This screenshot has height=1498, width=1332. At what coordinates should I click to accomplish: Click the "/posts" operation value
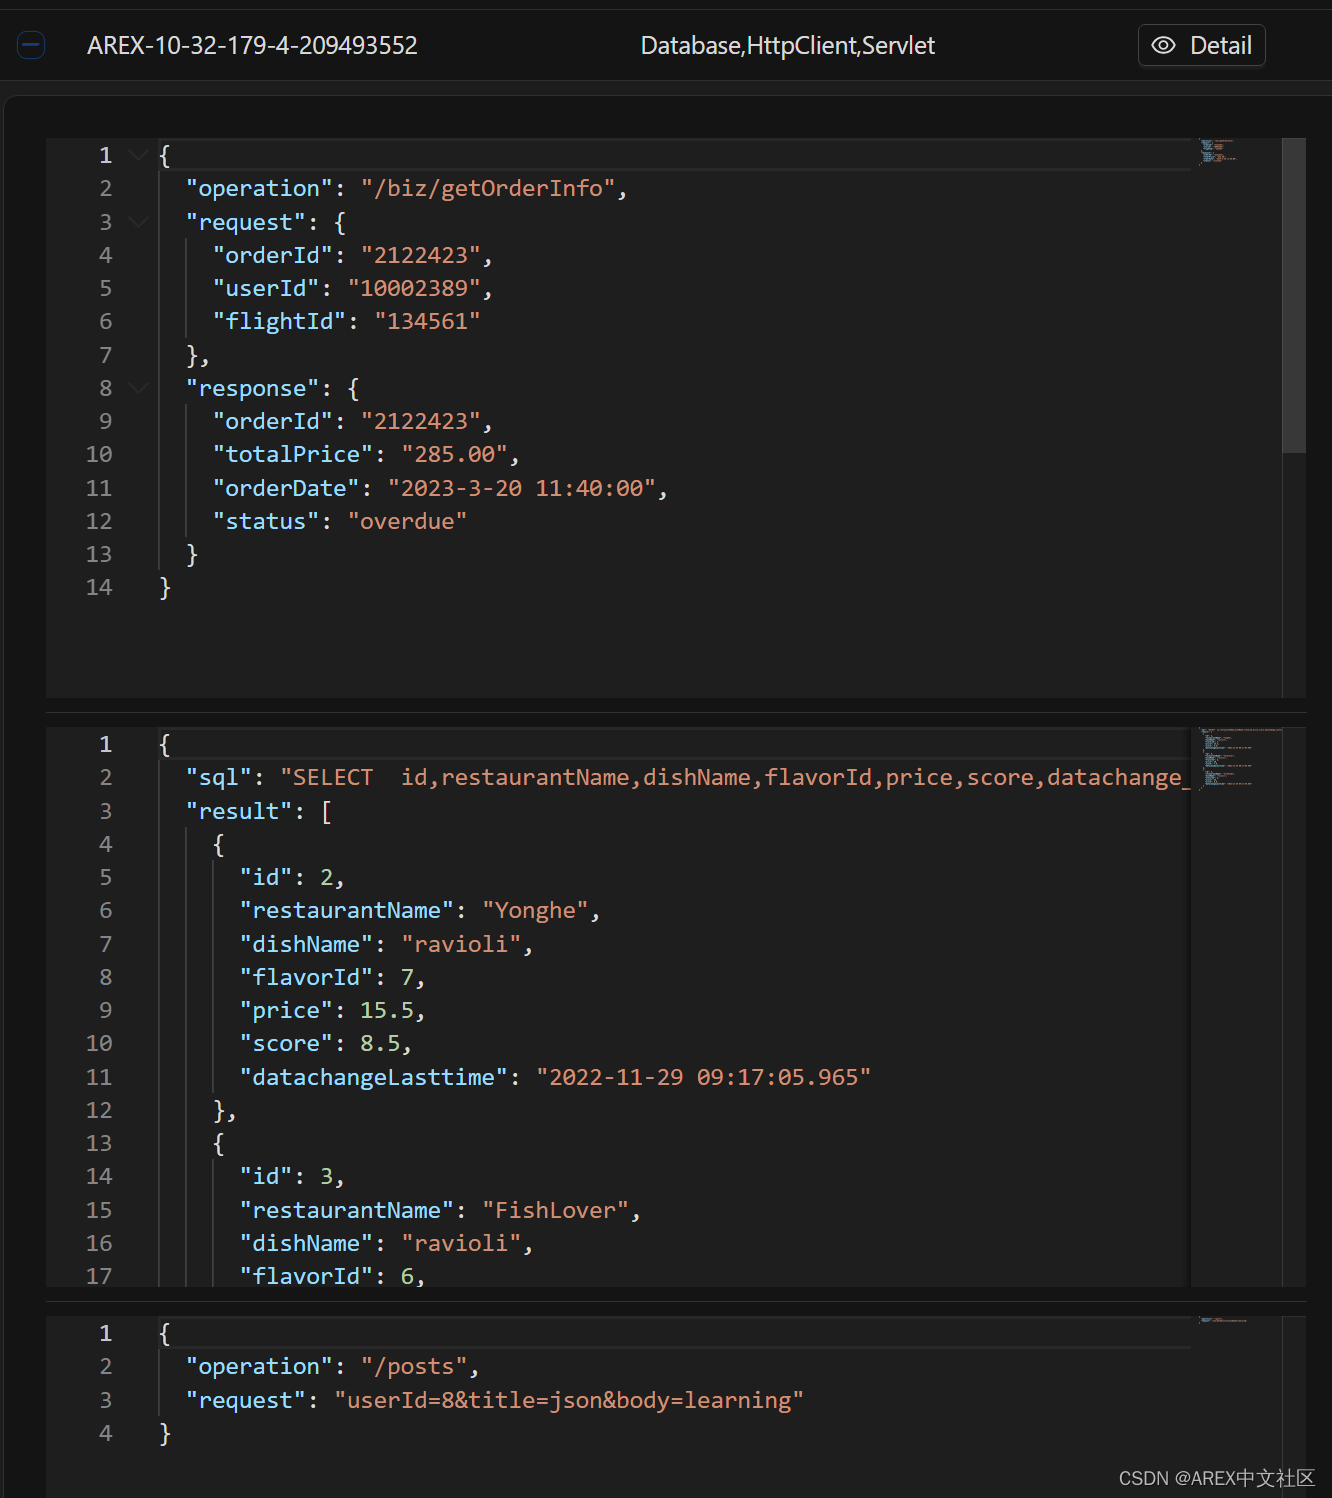pyautogui.click(x=415, y=1366)
